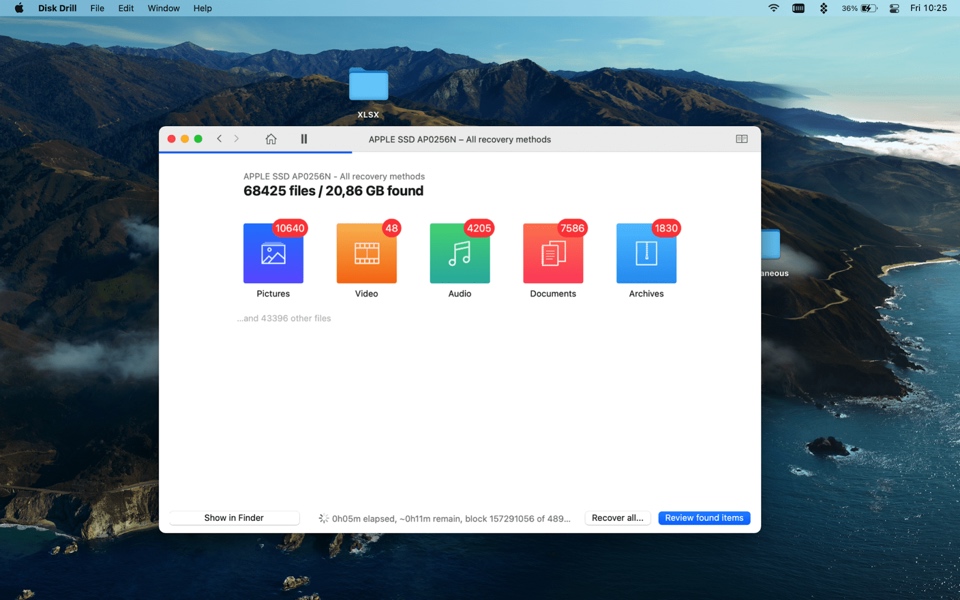Click the '68425 files / 20,86 GB found' heading
Screen dimensions: 960x600
pos(333,191)
